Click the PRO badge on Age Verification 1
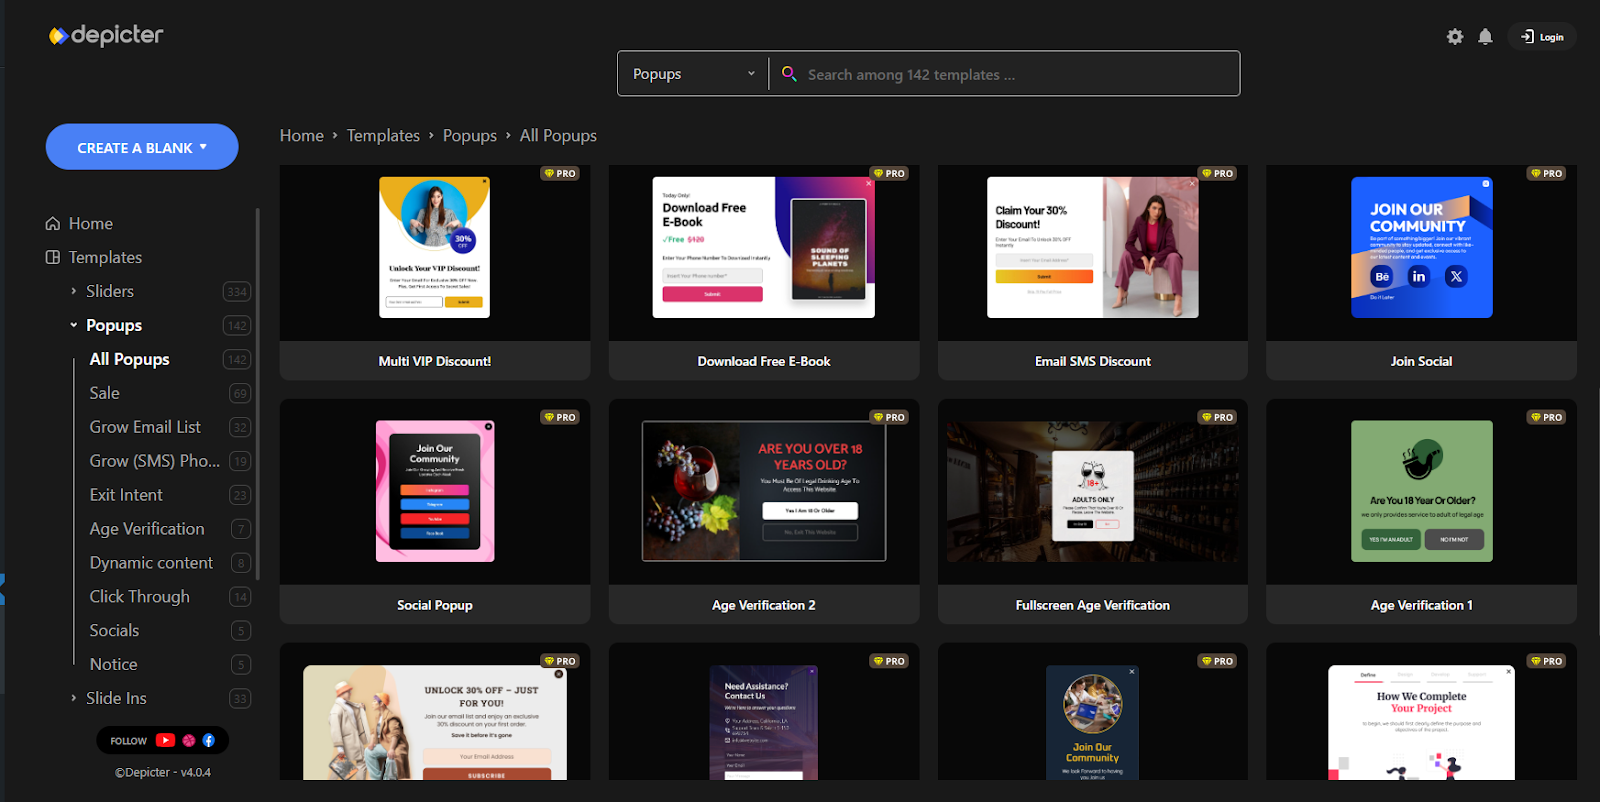The height and width of the screenshot is (802, 1600). 1547,417
